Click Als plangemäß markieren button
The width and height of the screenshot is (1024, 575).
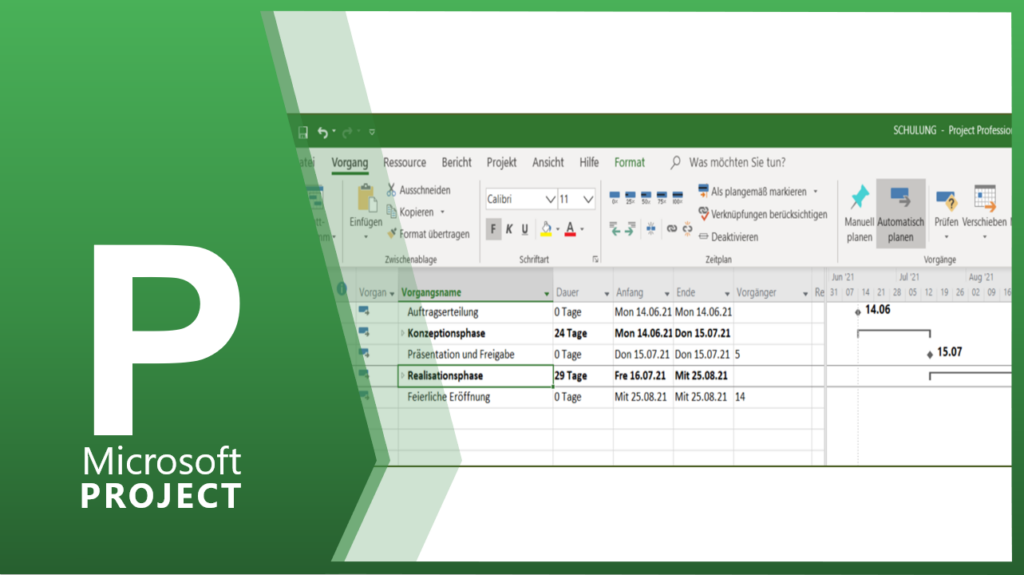(x=752, y=191)
